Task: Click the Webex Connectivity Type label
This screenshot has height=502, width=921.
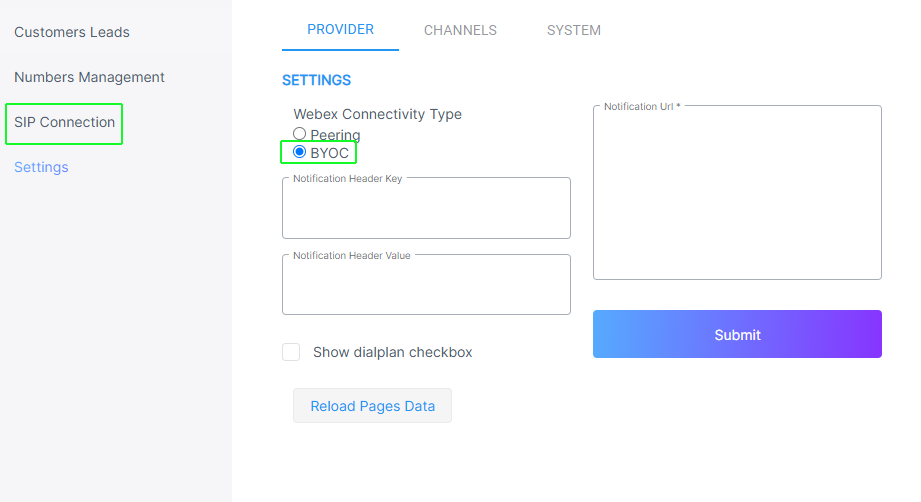Action: (x=378, y=114)
